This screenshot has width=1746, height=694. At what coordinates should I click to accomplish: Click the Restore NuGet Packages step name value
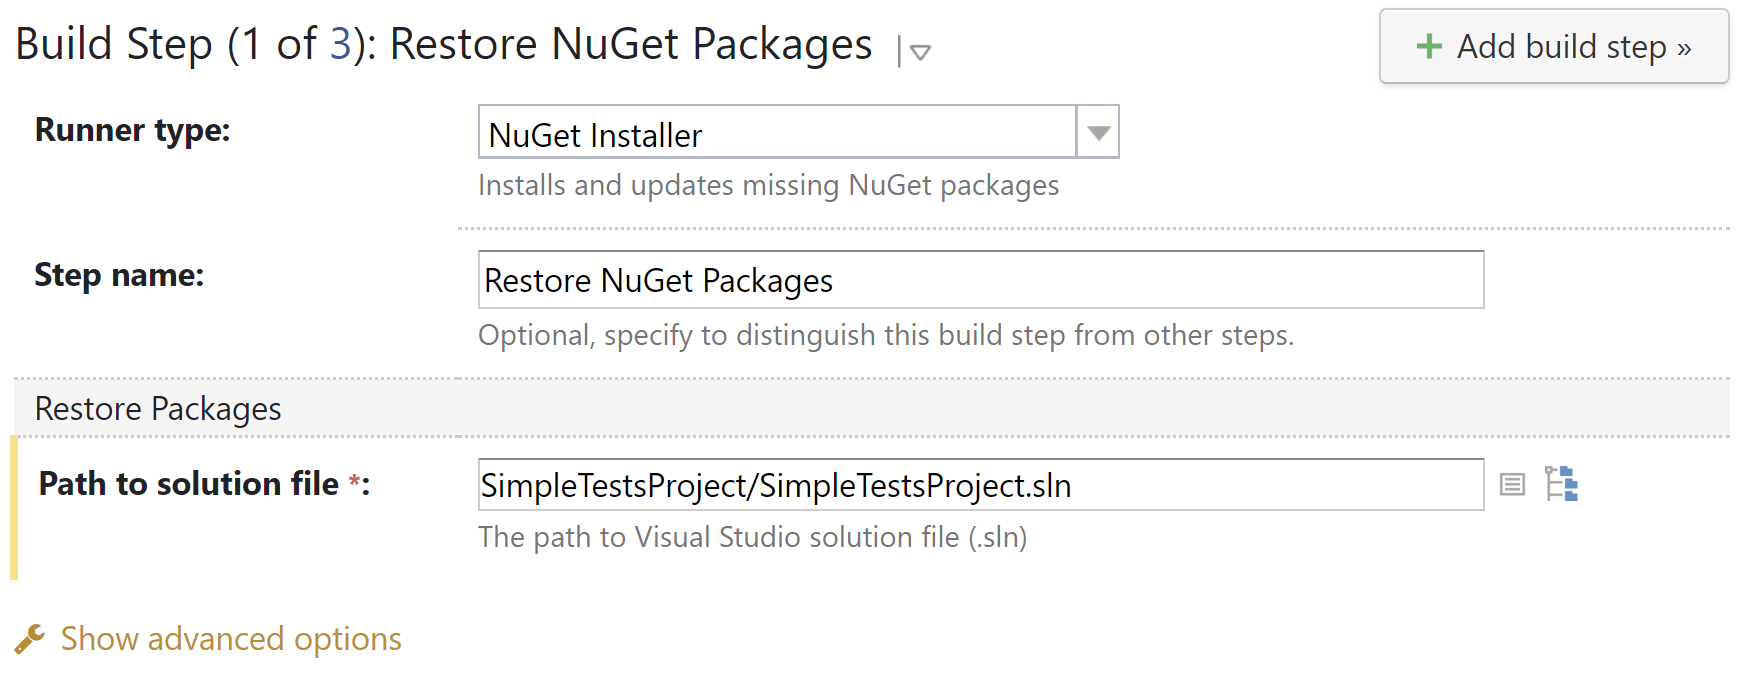(x=657, y=280)
